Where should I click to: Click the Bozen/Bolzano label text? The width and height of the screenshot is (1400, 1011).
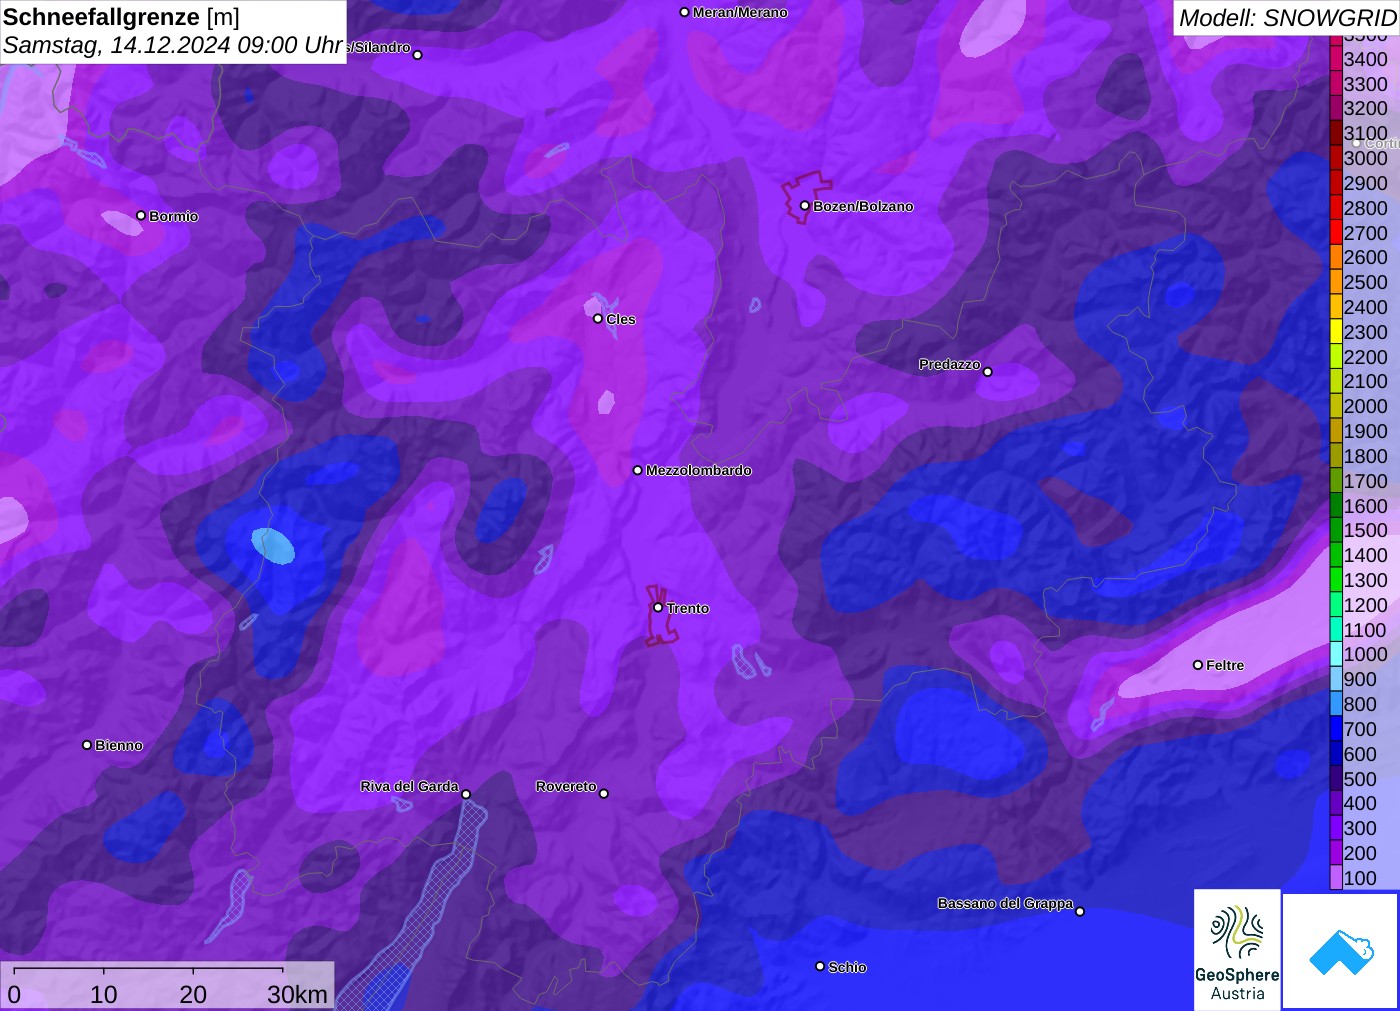863,206
